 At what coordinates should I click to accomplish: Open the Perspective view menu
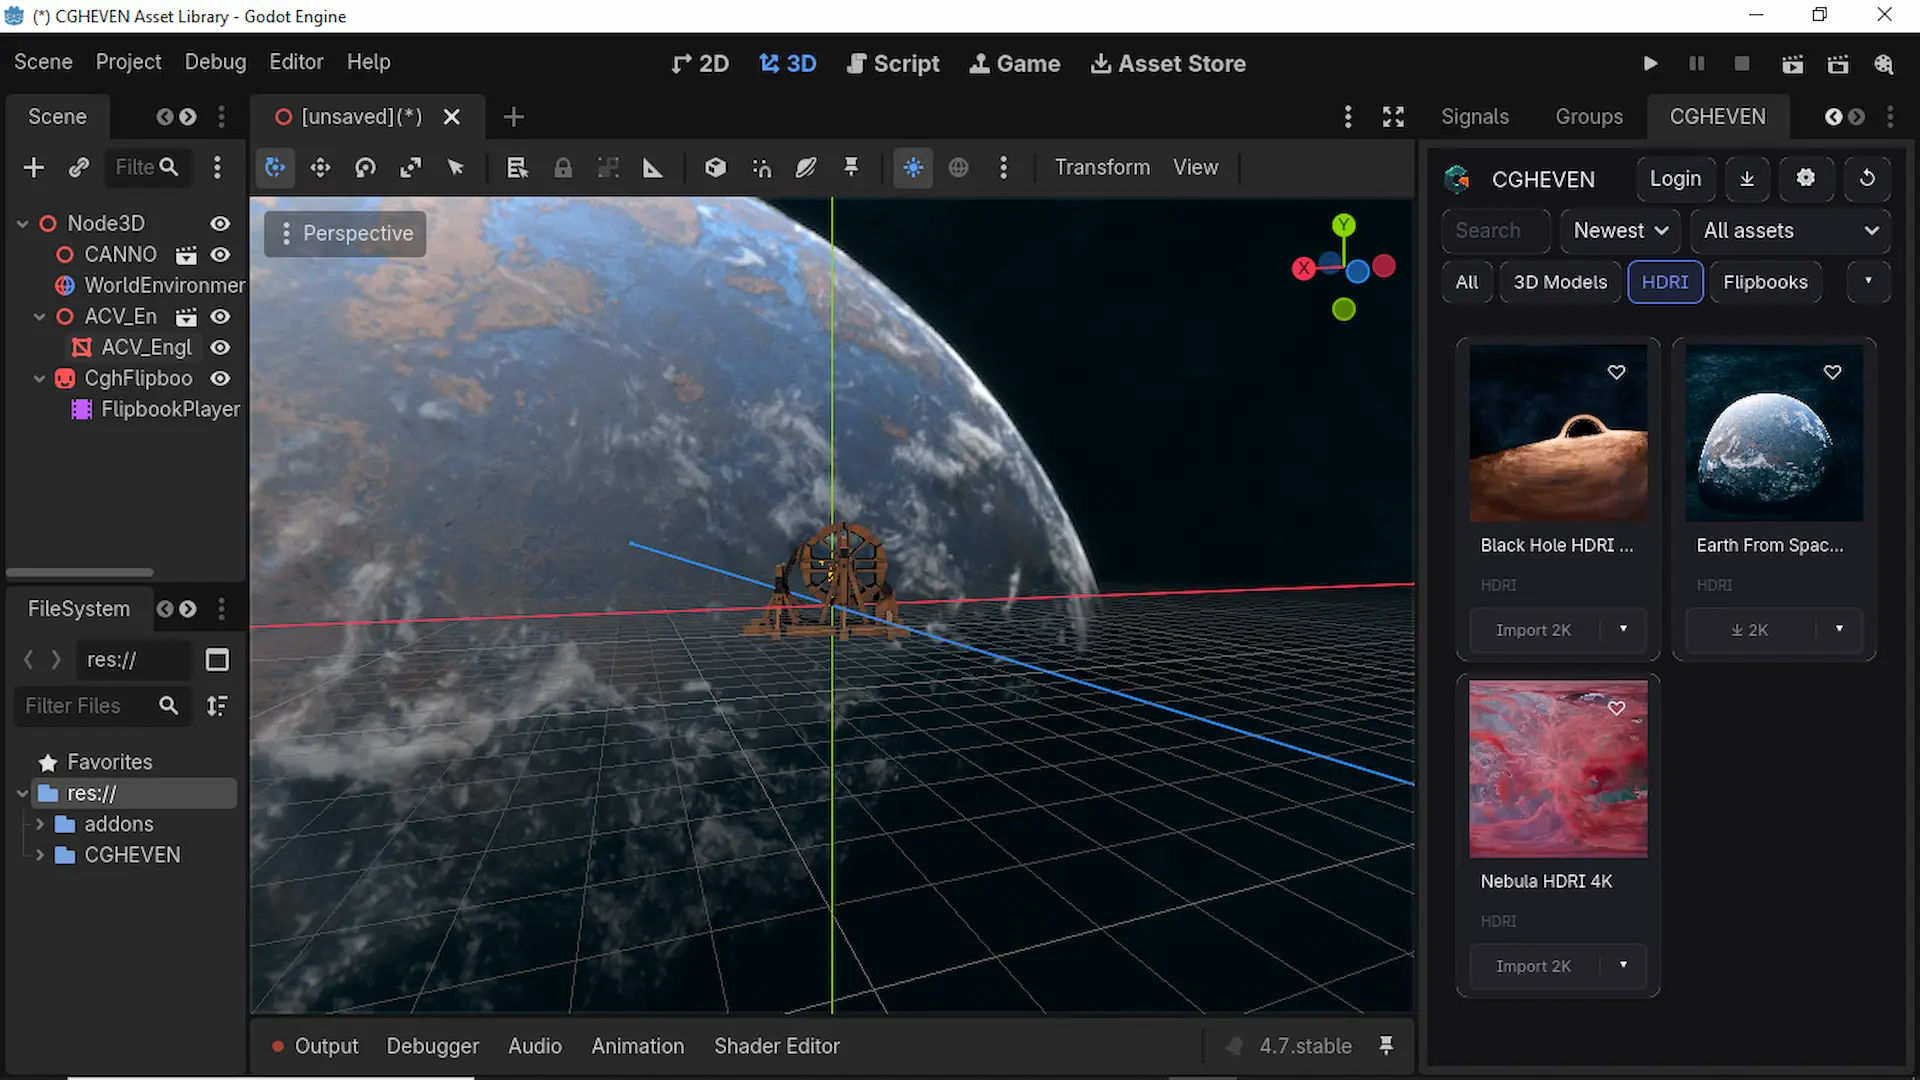346,234
